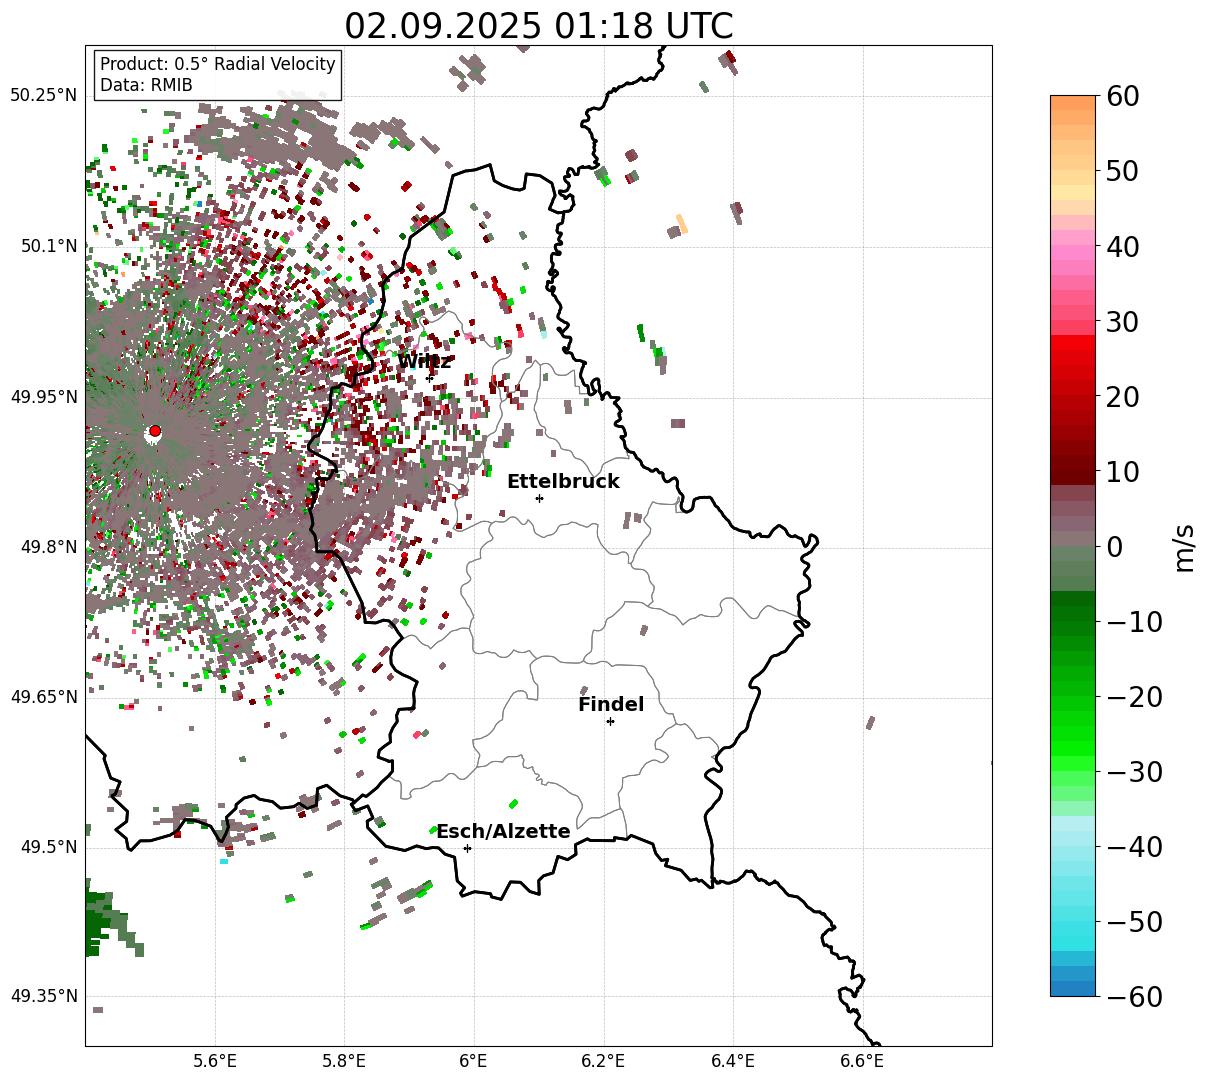Click the 'Data: RMIB' legend line
Viewport: 1207px width, 1081px height.
point(146,85)
